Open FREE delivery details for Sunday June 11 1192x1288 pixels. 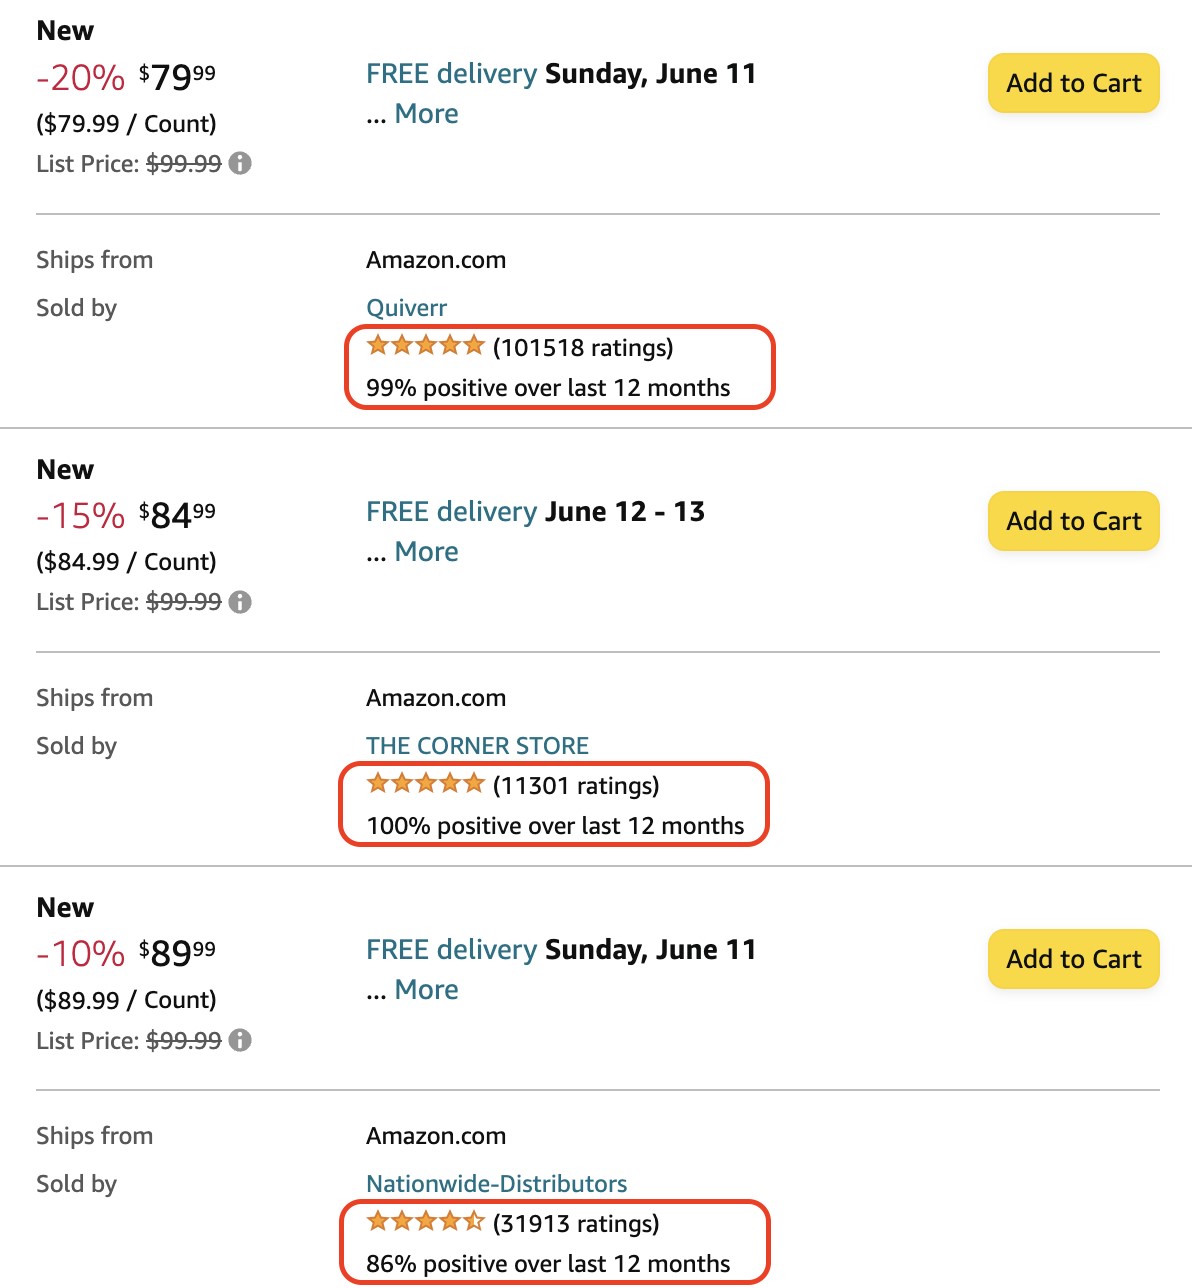451,73
